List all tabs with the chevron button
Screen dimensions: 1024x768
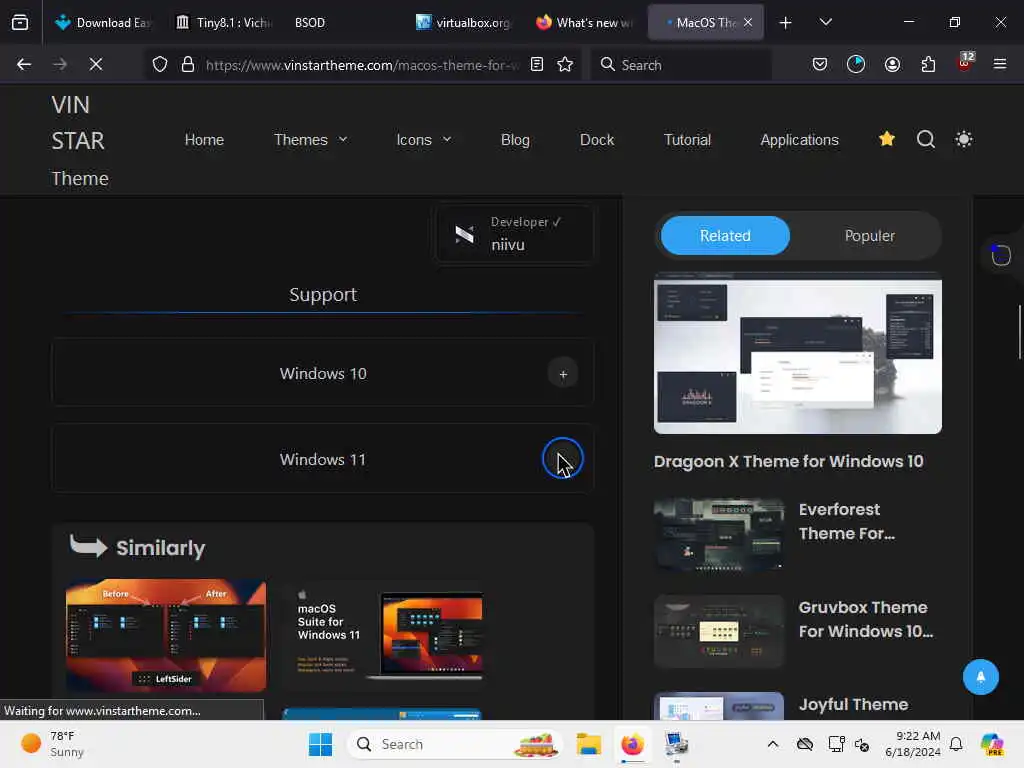pos(826,22)
